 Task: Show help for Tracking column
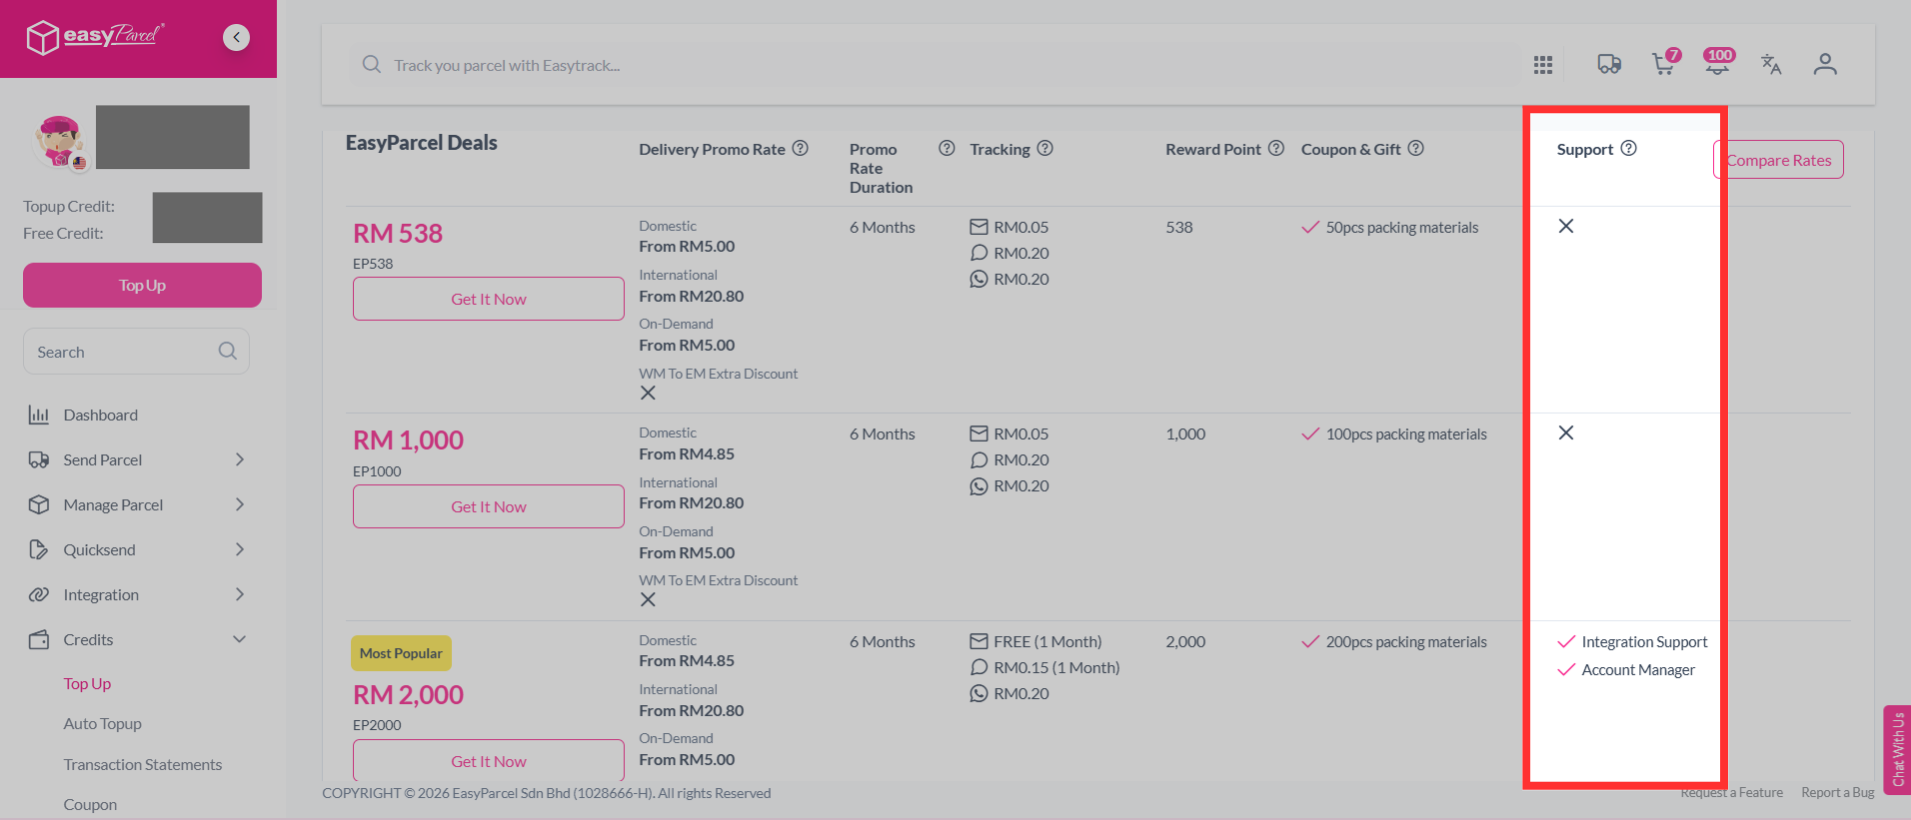coord(1045,148)
